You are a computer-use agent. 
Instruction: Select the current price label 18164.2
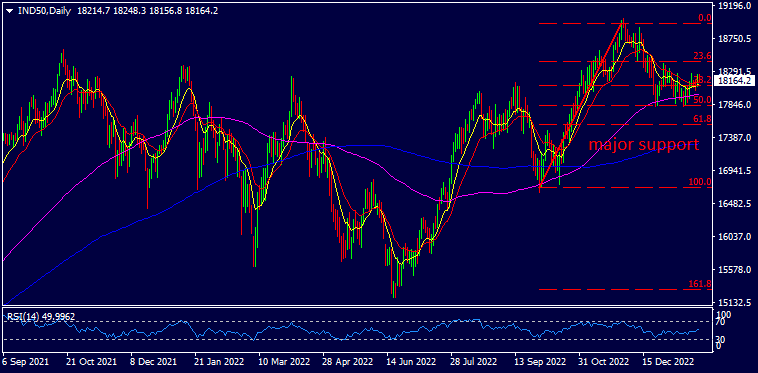pos(734,81)
